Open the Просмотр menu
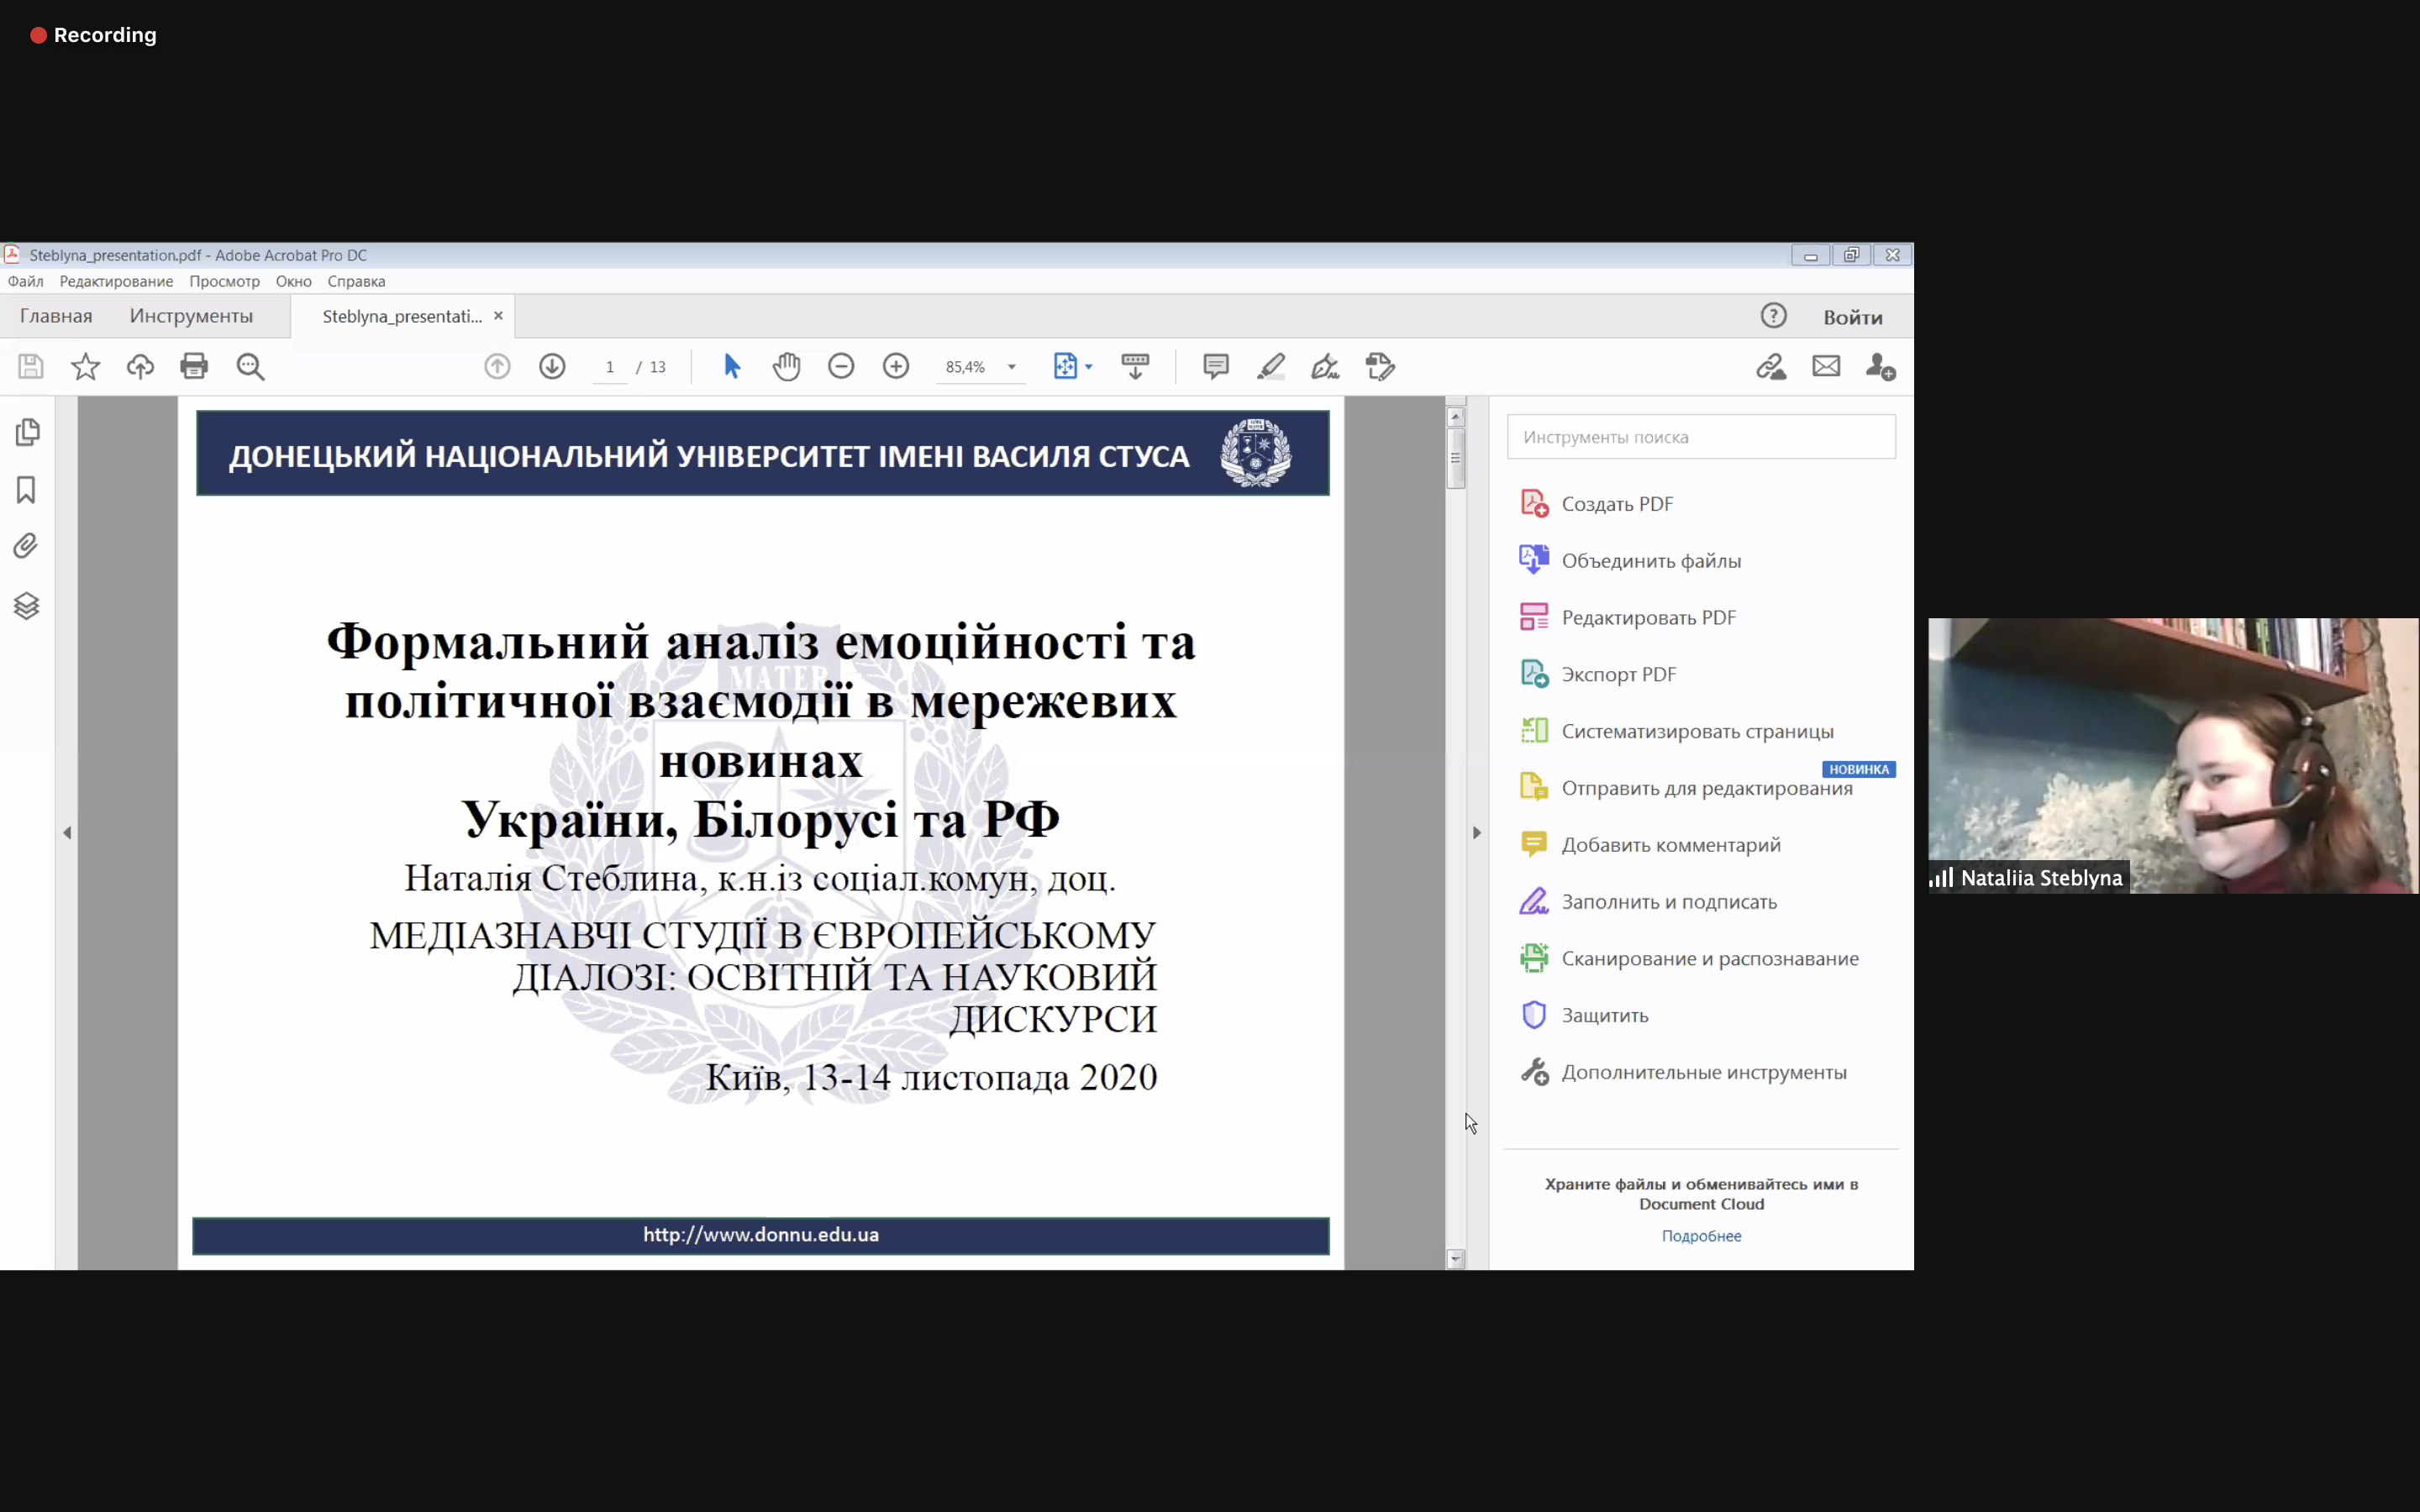 point(224,281)
